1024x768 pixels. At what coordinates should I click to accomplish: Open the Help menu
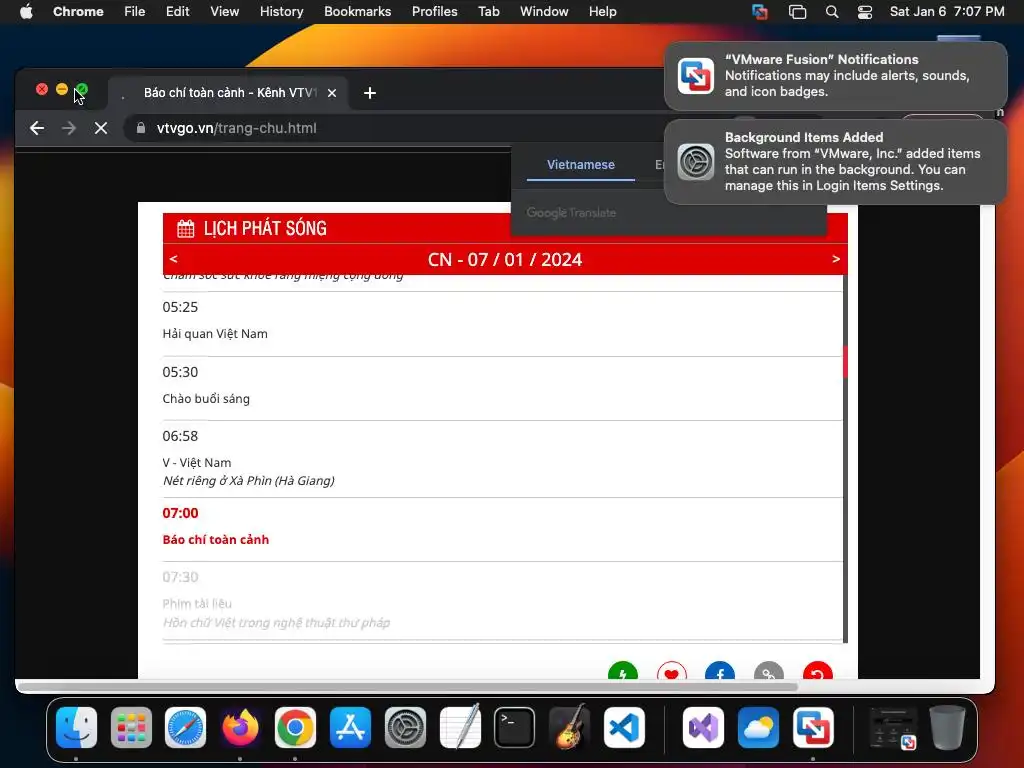point(602,11)
